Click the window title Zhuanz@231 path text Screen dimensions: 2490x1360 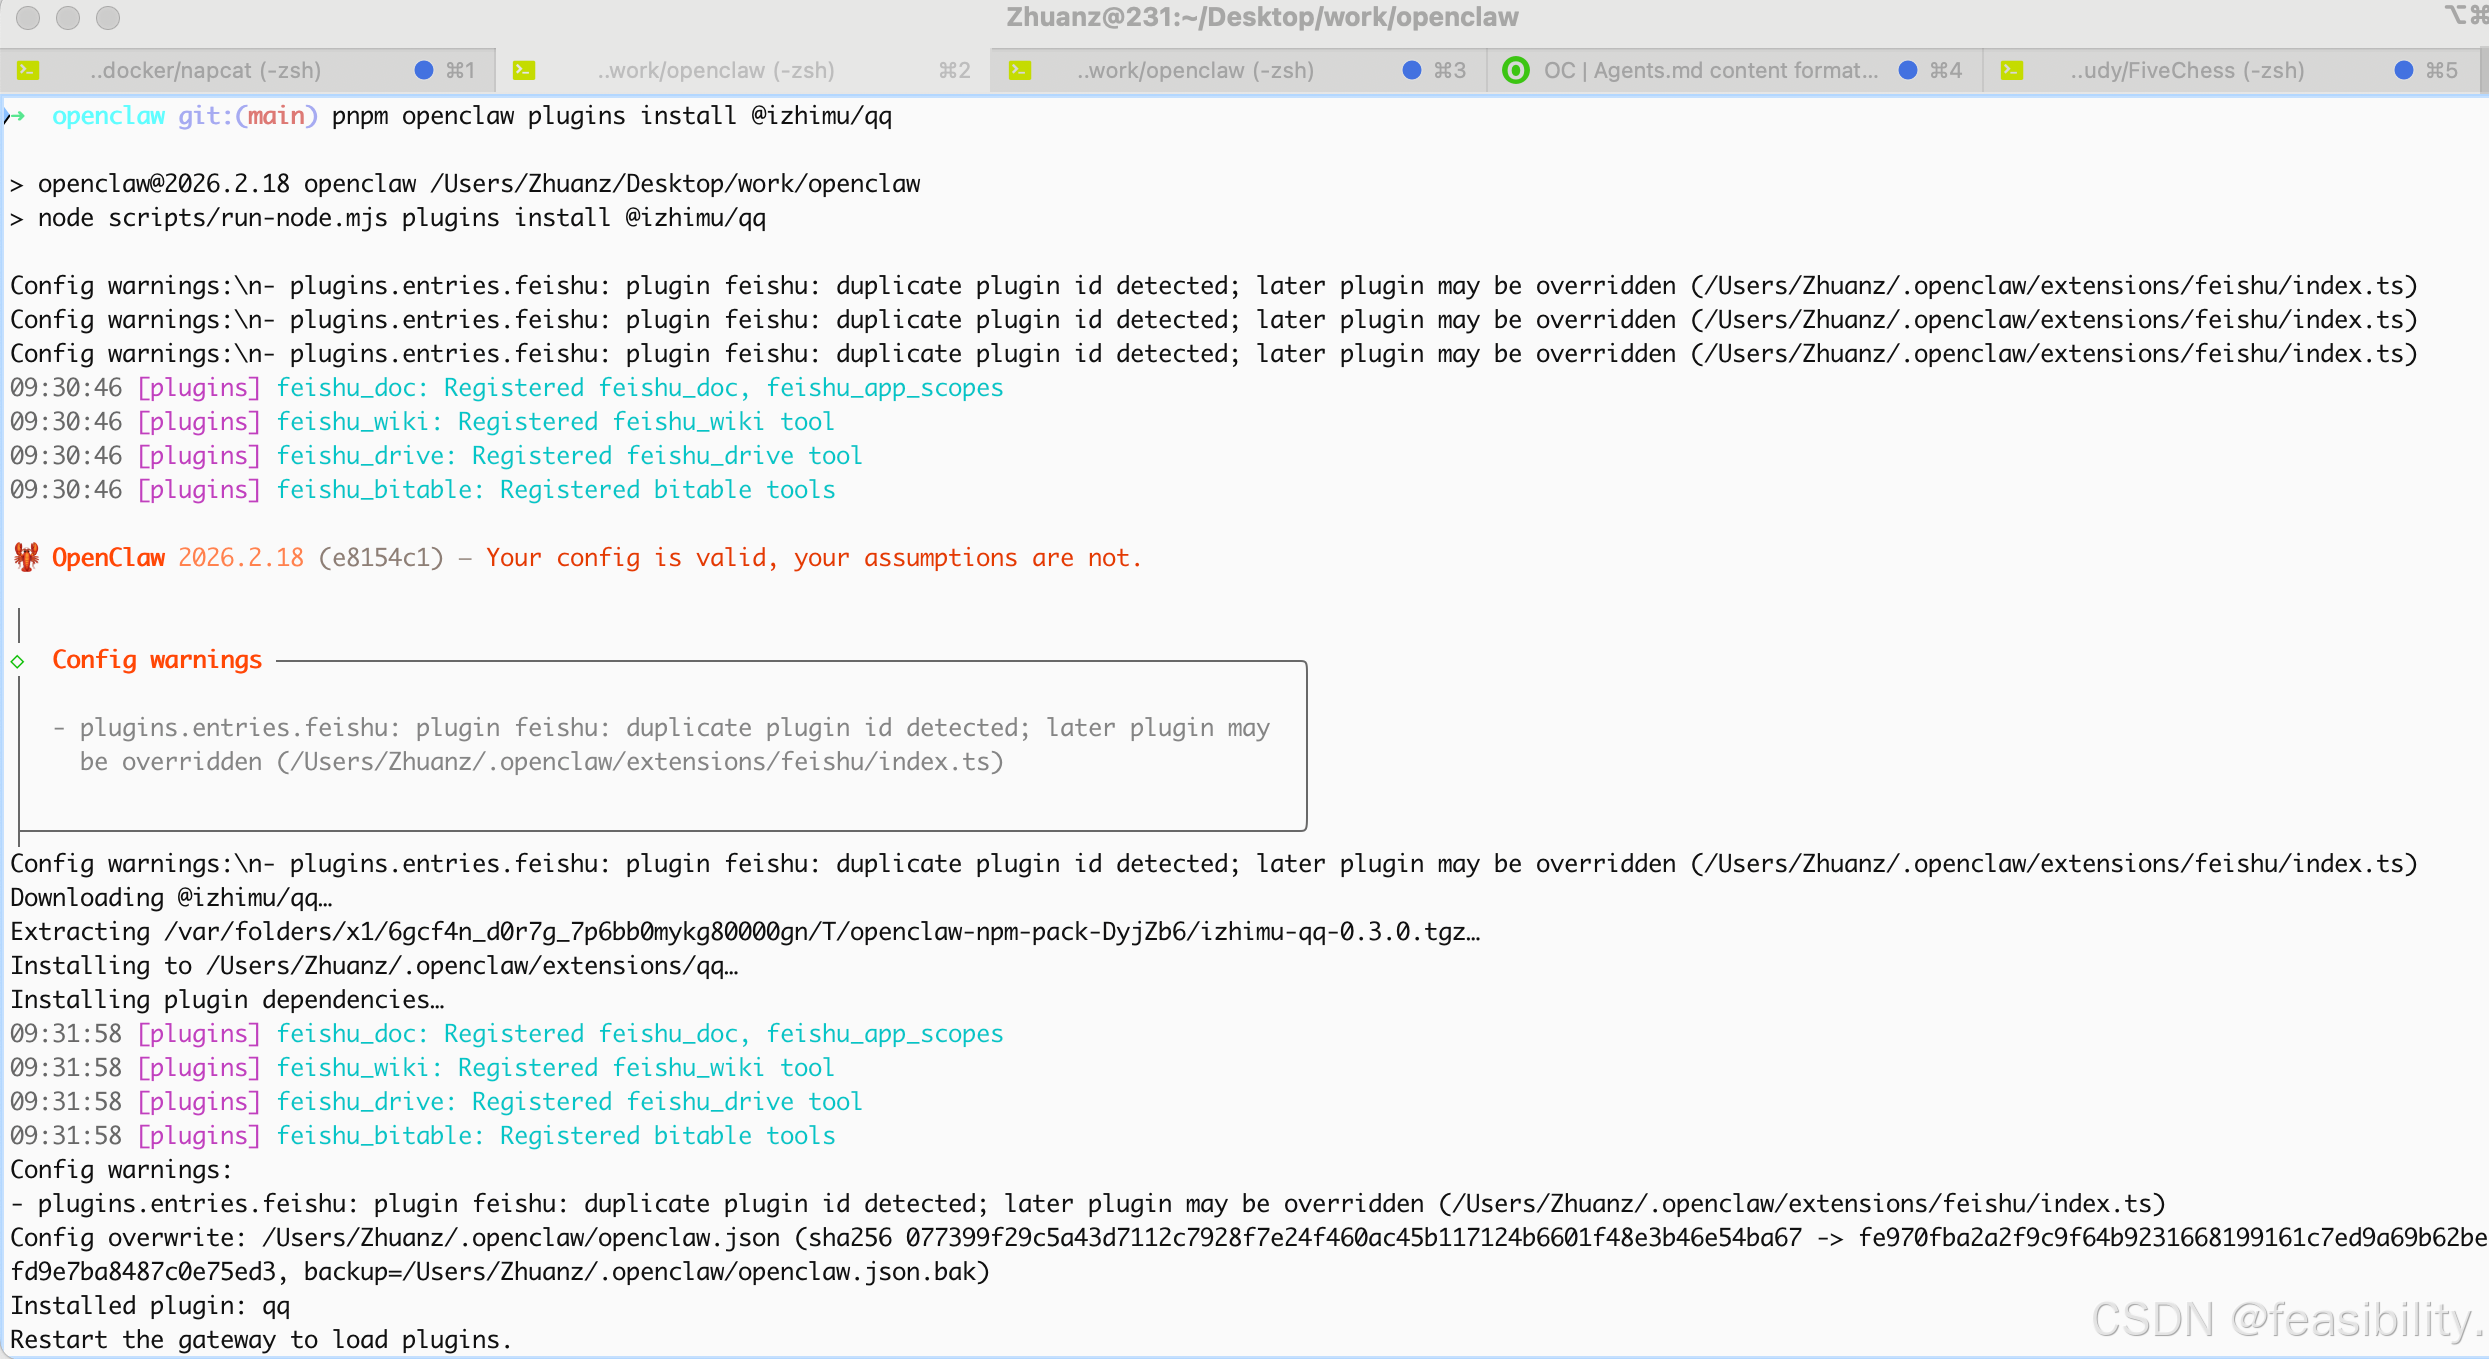pyautogui.click(x=1262, y=17)
